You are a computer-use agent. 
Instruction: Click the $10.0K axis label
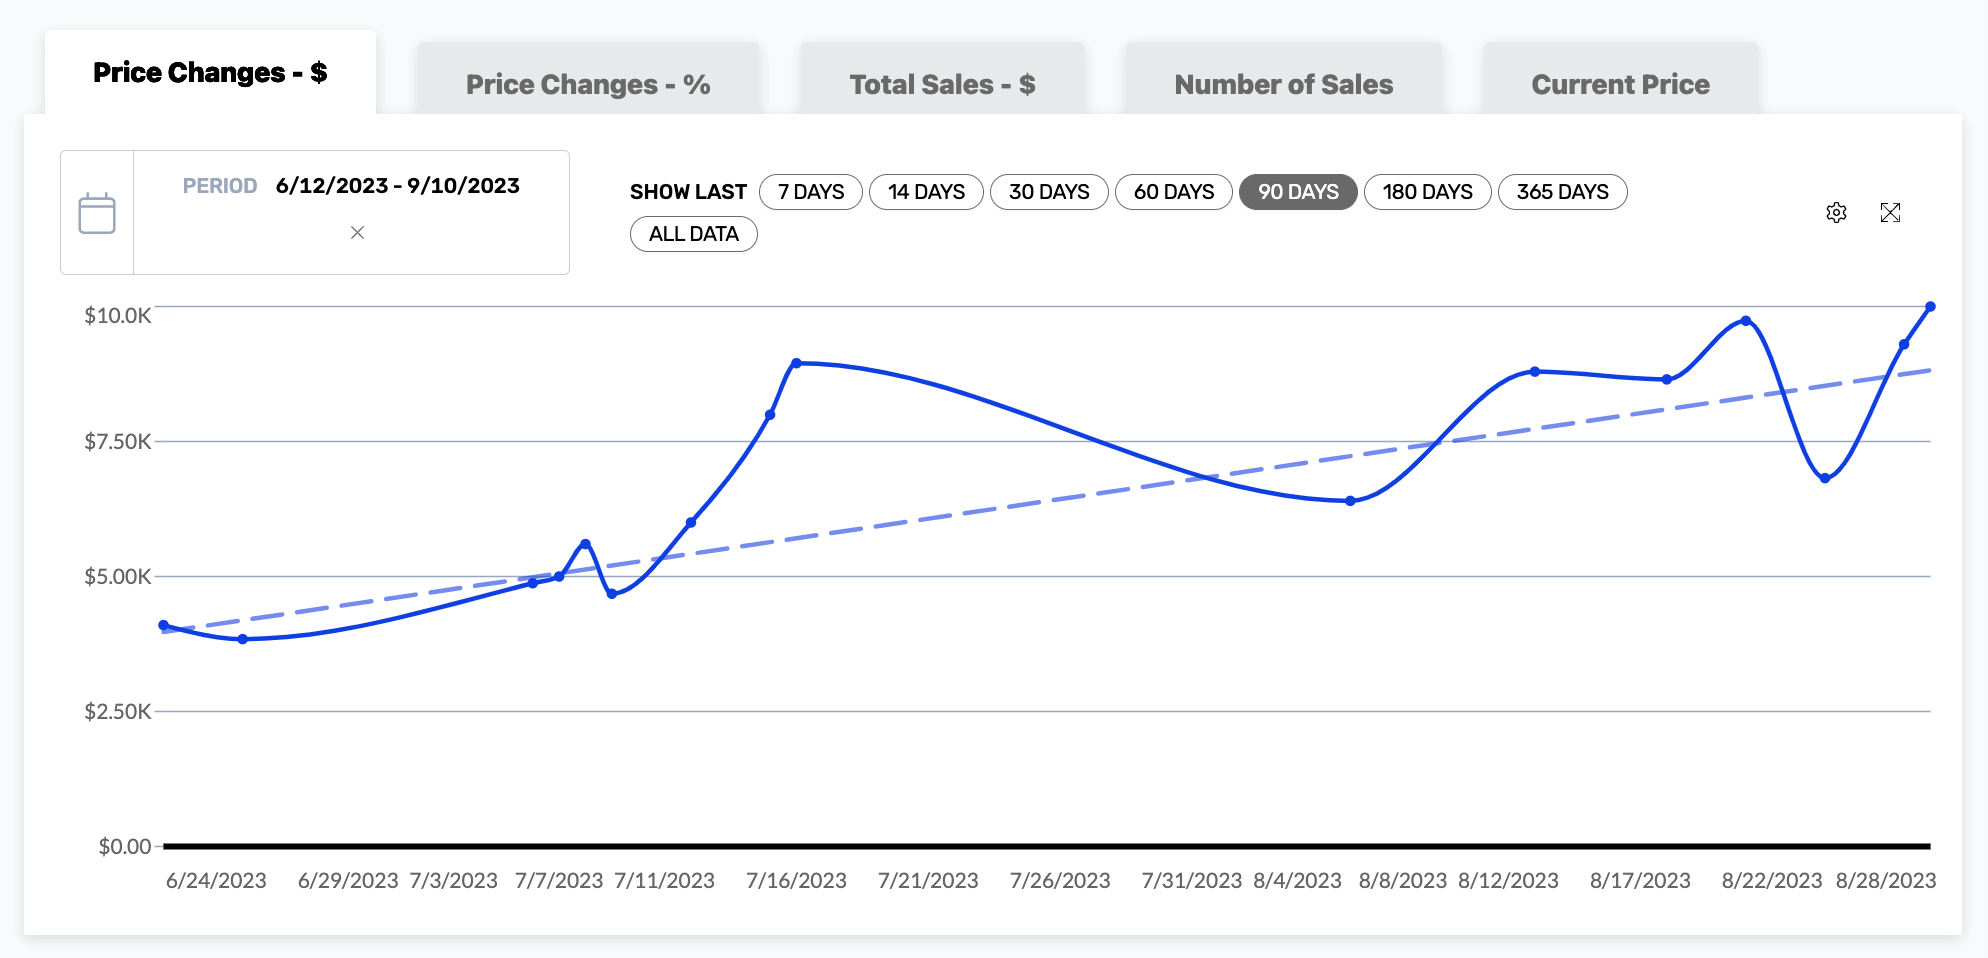pos(118,316)
